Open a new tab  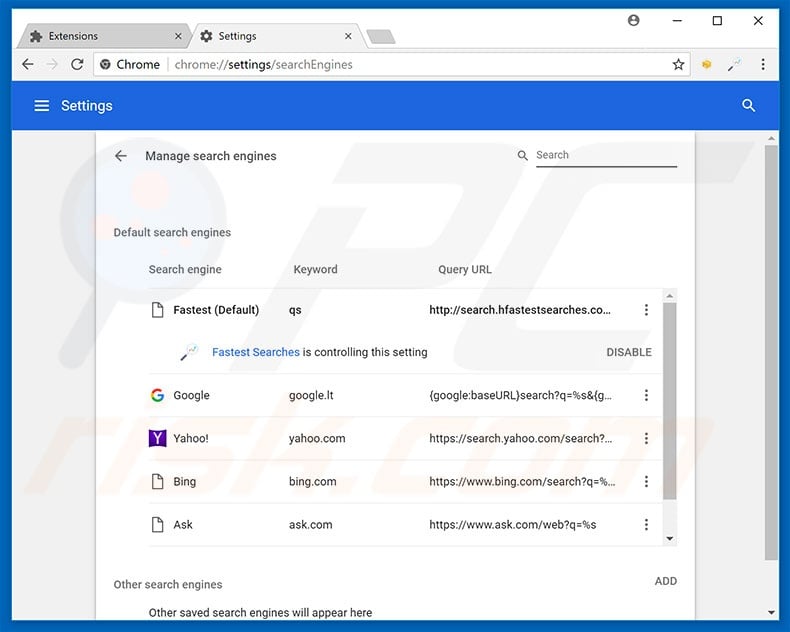(x=381, y=37)
